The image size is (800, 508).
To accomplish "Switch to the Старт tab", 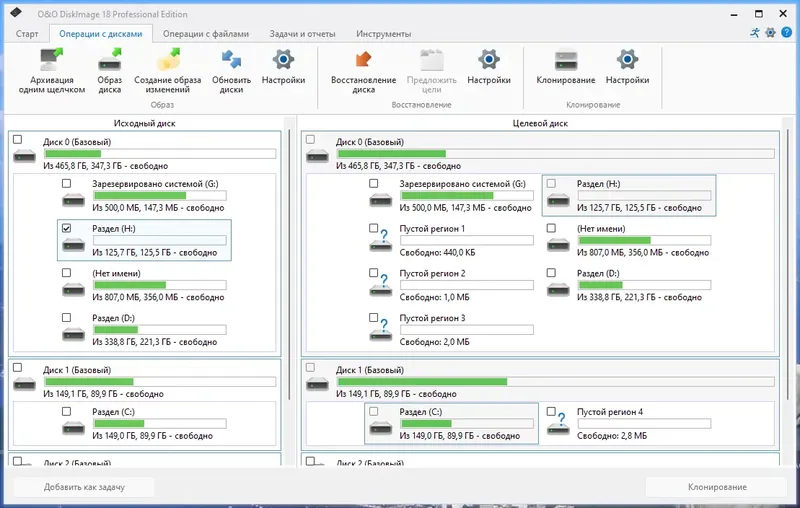I will tap(27, 34).
